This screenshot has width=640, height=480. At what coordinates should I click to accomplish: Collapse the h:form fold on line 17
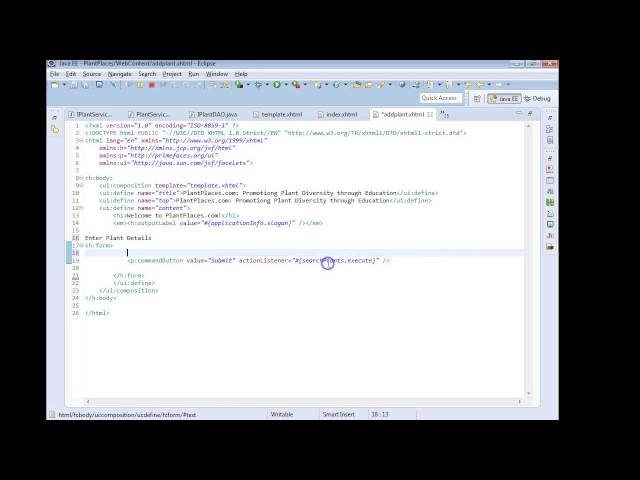(x=81, y=245)
